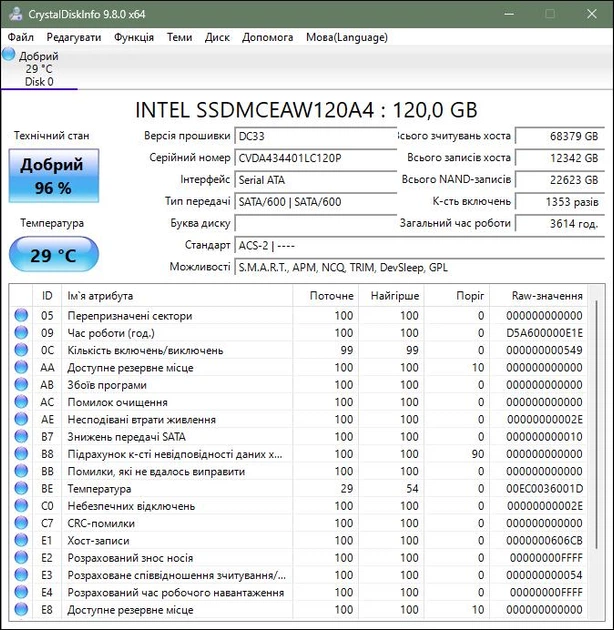
Task: Click status orb of attribute C7
Action: 21,523
